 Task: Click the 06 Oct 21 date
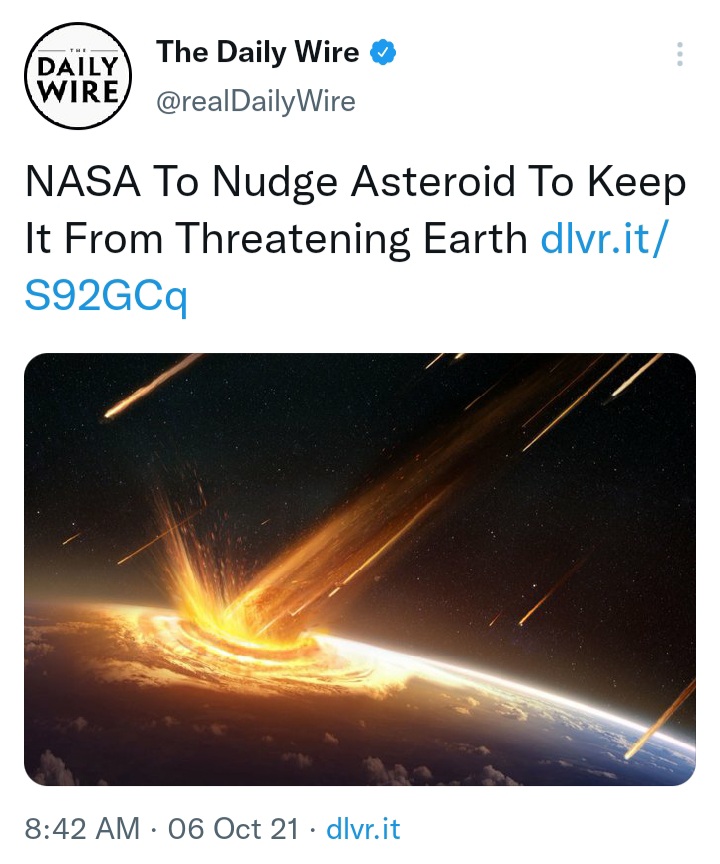[x=234, y=829]
